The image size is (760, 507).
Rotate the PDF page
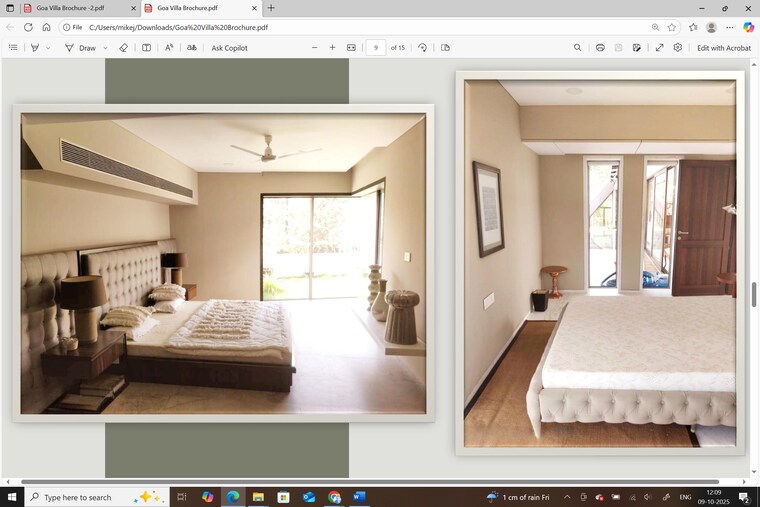point(422,47)
